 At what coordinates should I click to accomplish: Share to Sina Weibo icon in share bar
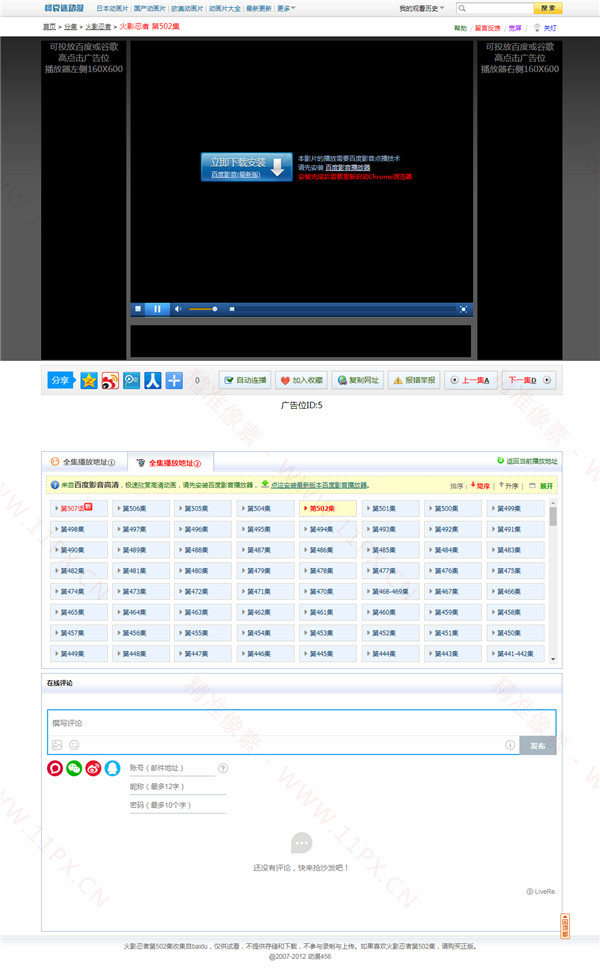click(110, 380)
